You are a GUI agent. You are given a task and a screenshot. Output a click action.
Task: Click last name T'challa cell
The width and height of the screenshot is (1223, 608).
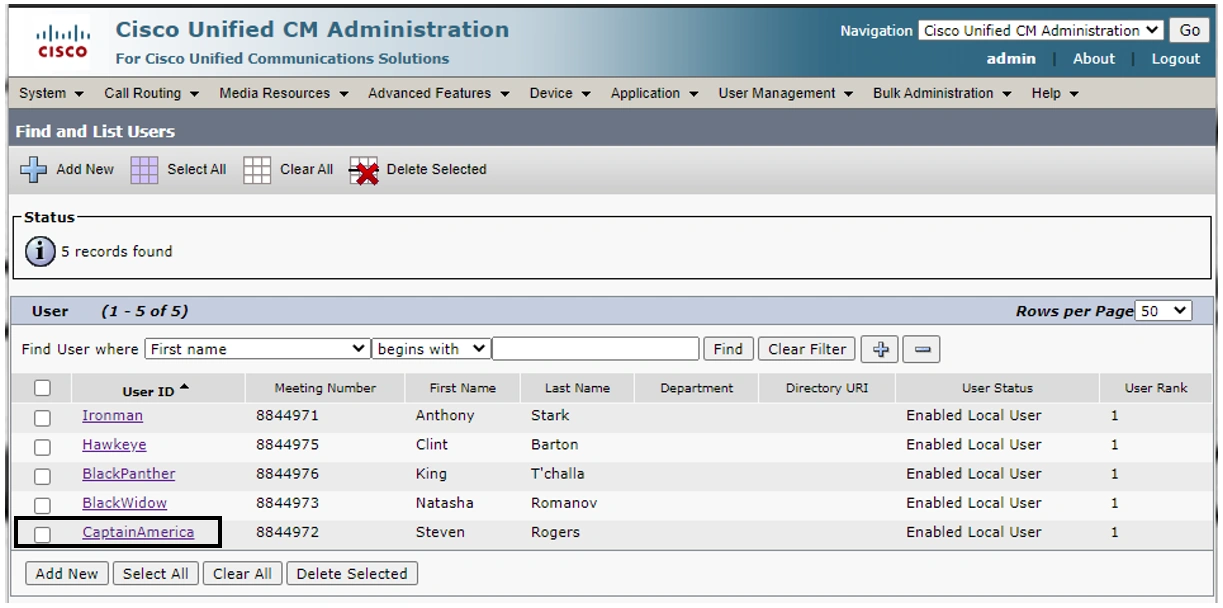[557, 473]
